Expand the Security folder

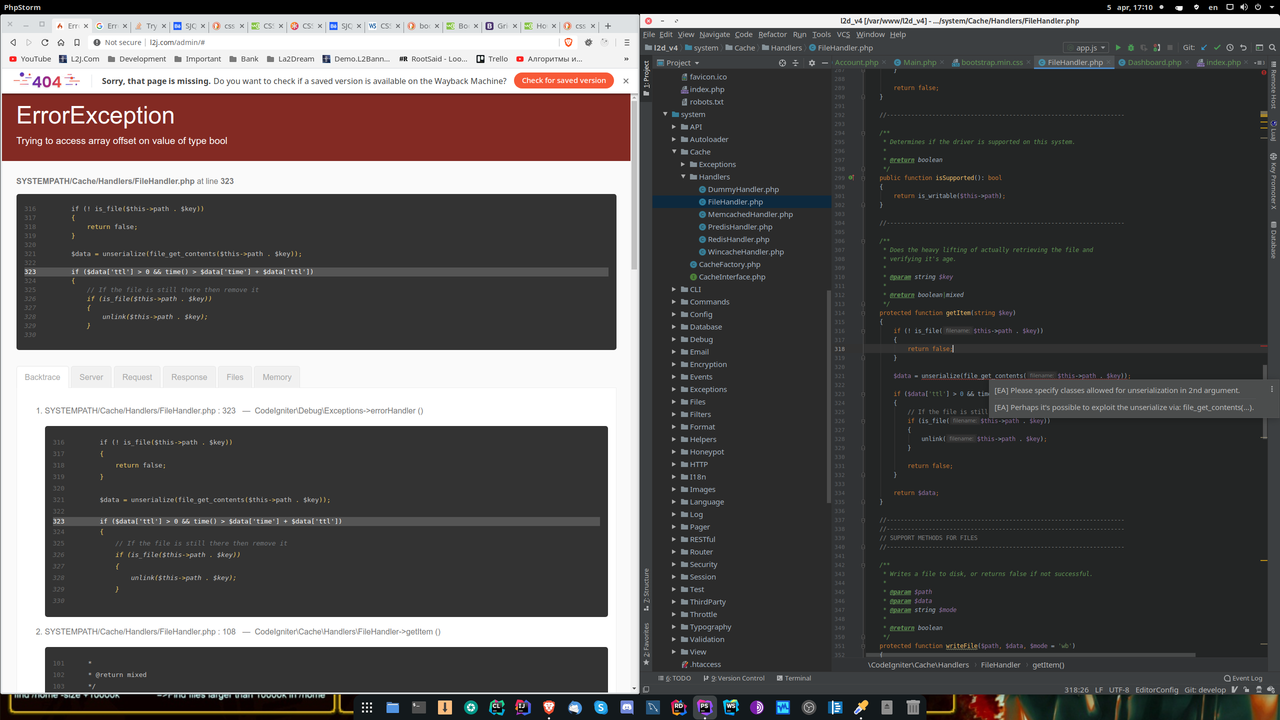tap(672, 564)
